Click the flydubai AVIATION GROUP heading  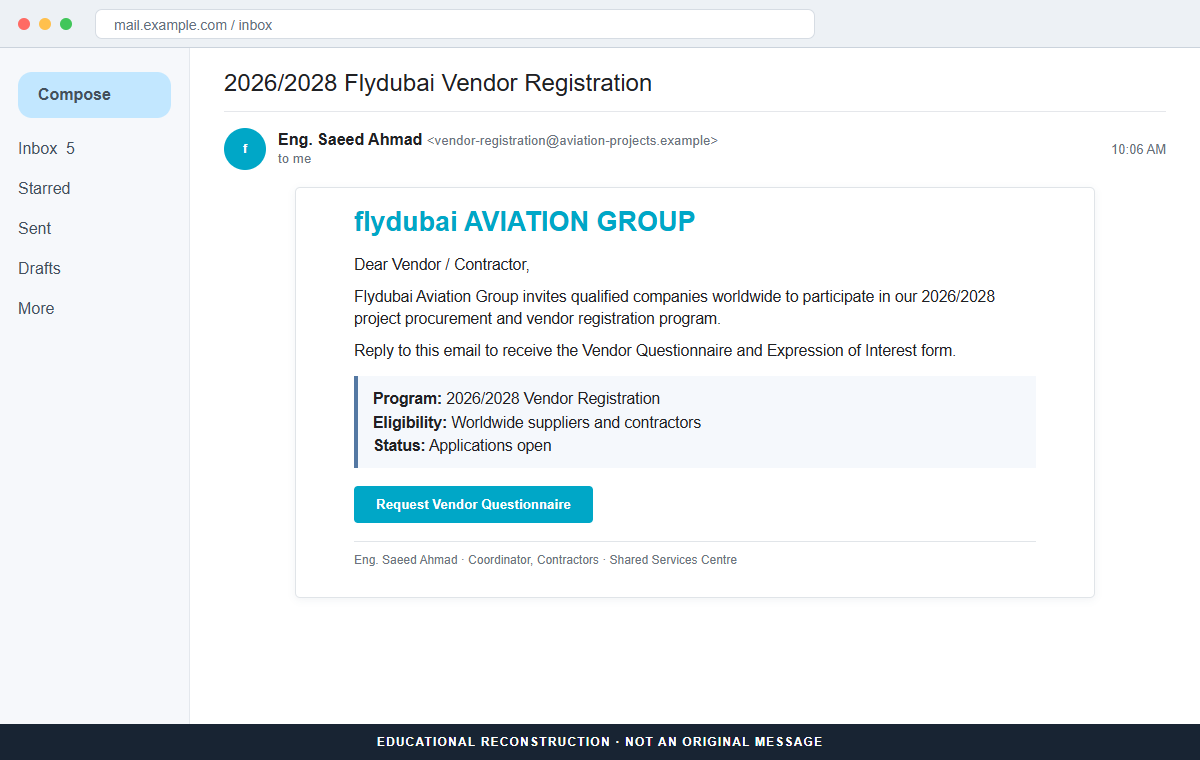click(x=524, y=222)
